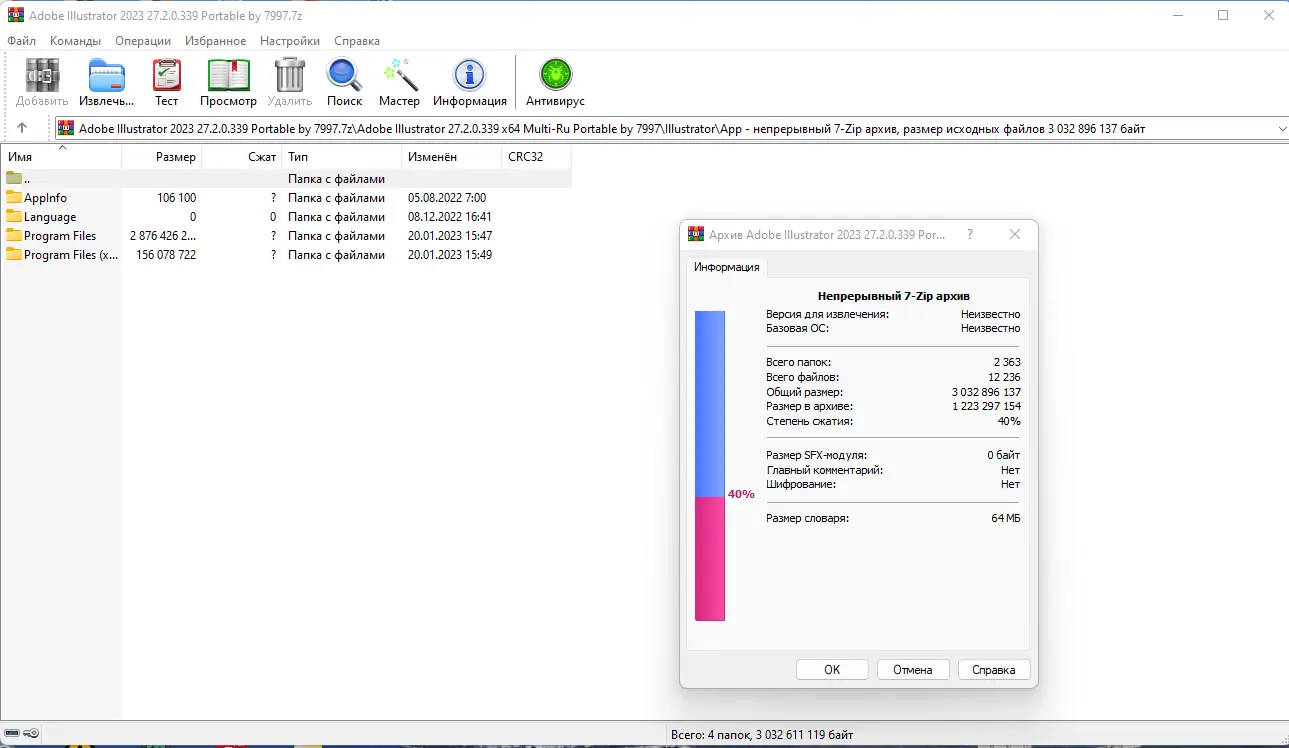This screenshot has height=748, width=1289.
Task: Click the "Главный комментарий:" label
Action: [825, 470]
